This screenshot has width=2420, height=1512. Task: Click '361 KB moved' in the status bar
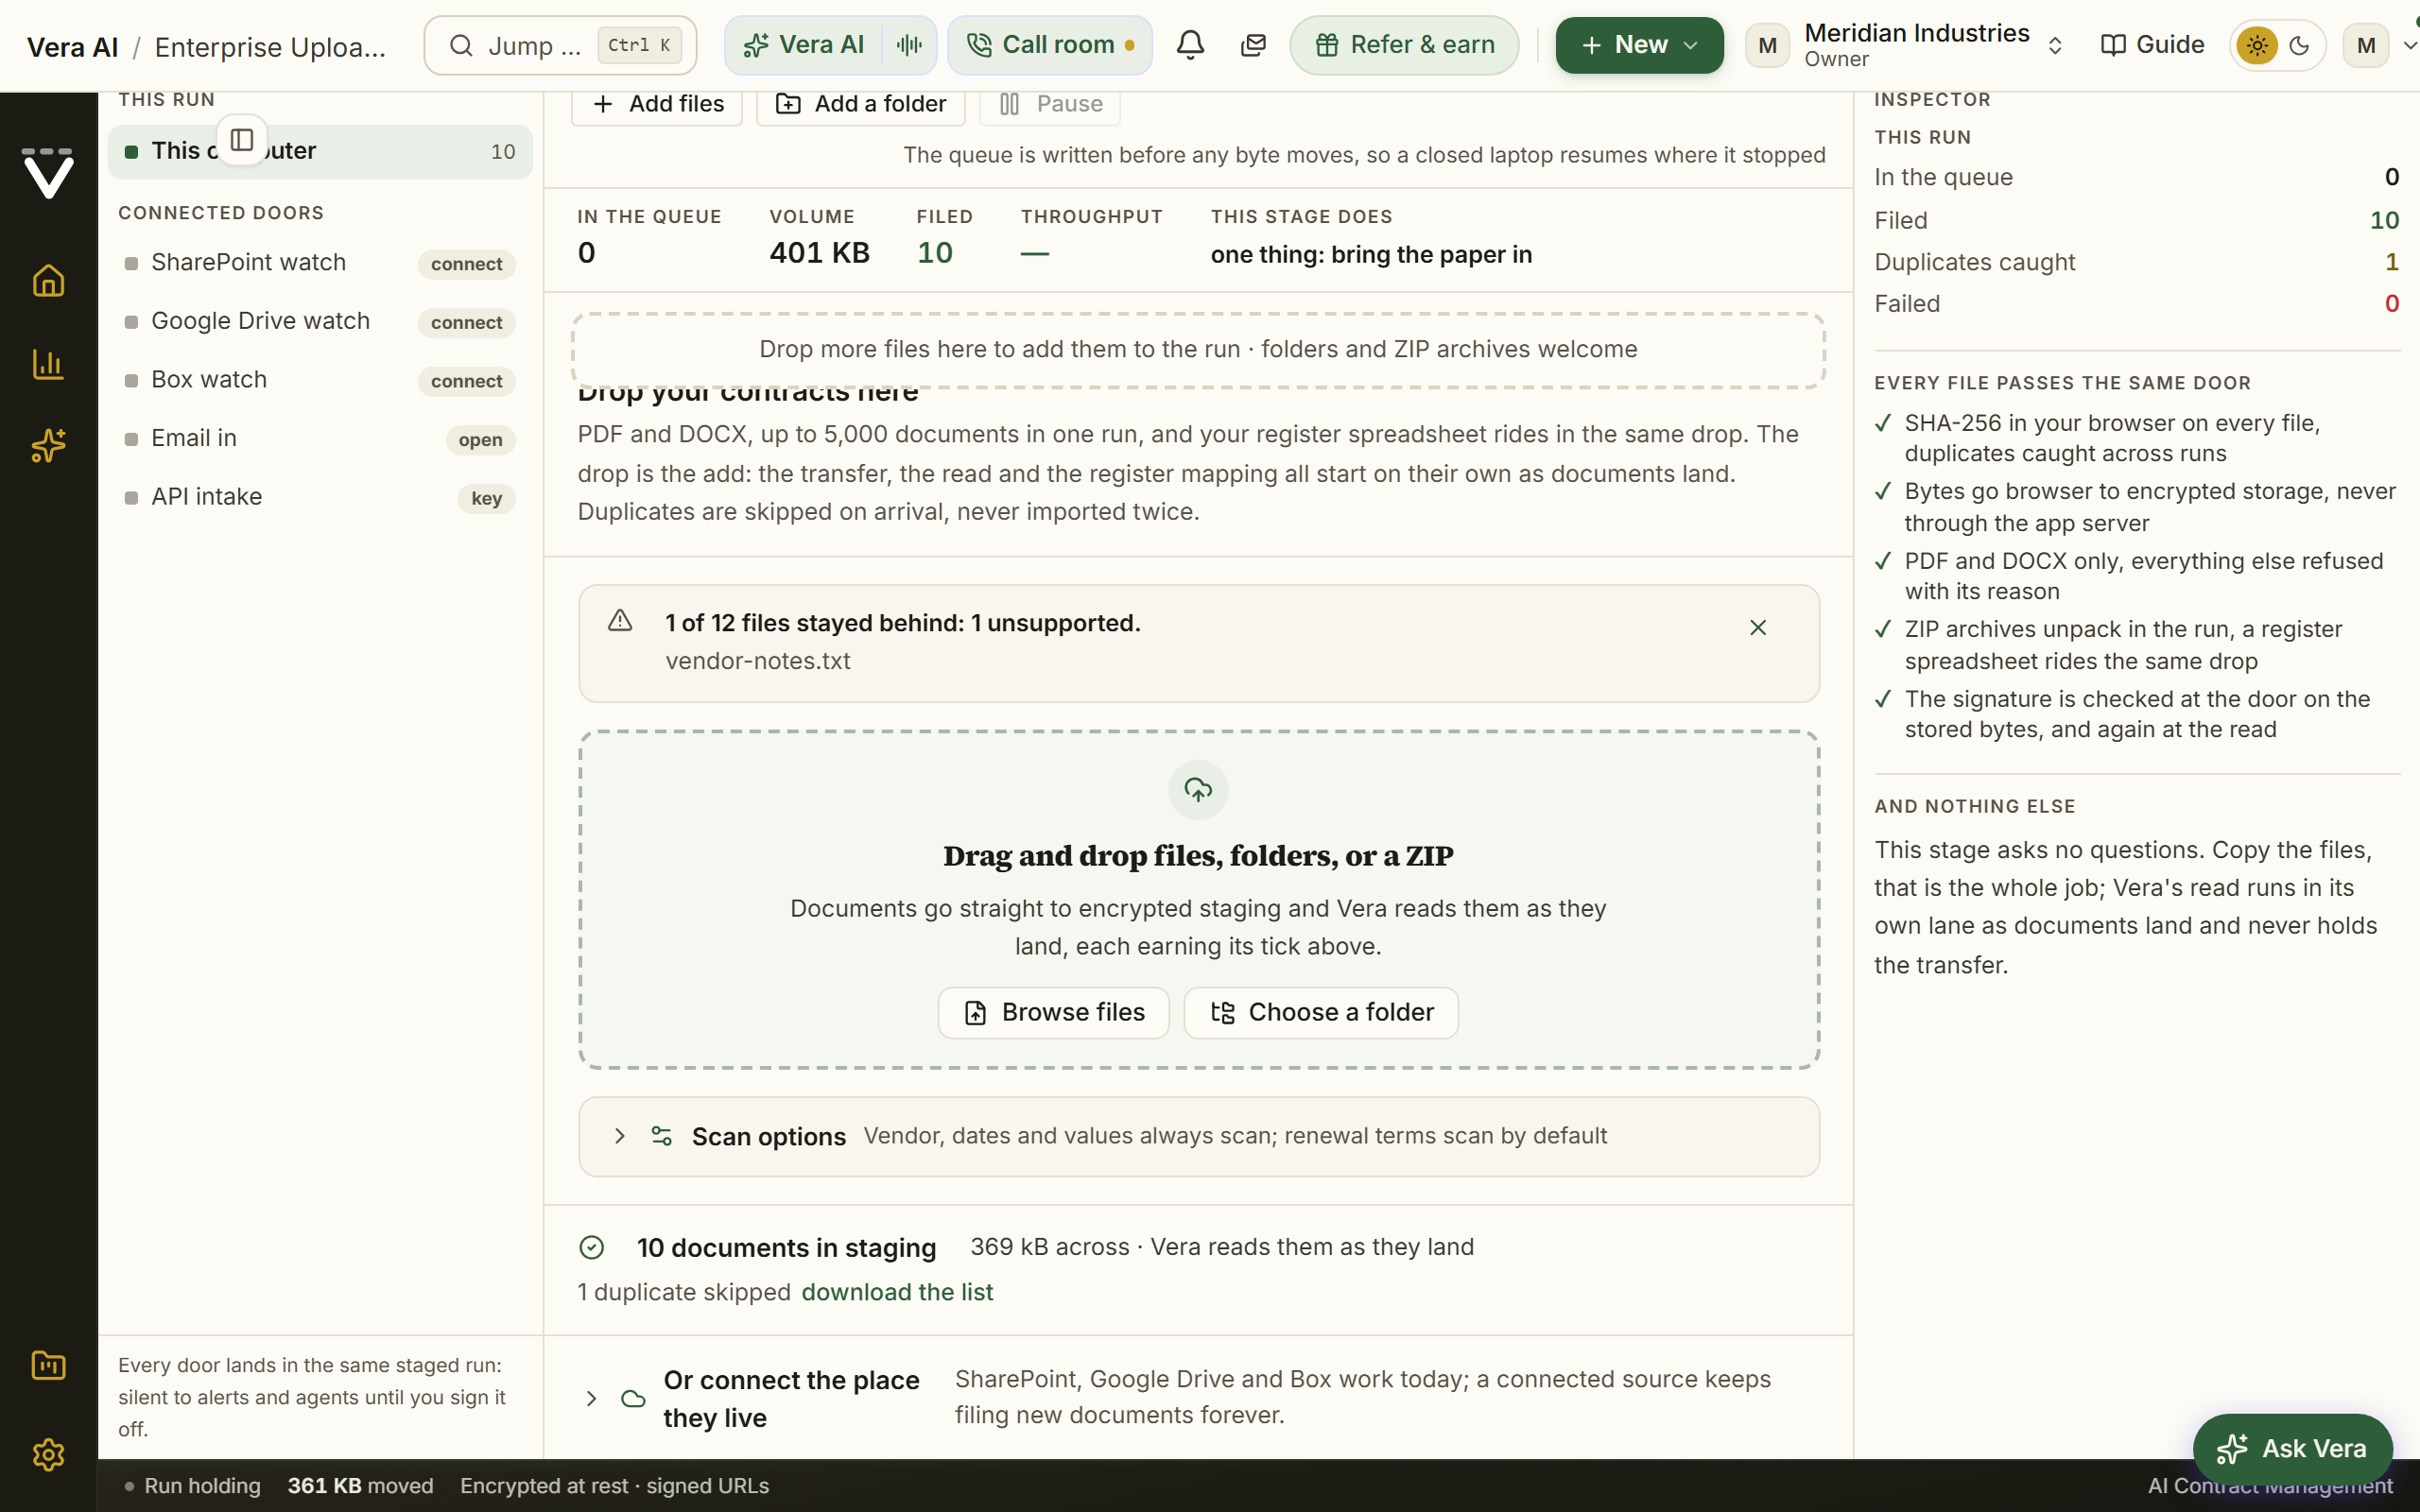coord(360,1486)
